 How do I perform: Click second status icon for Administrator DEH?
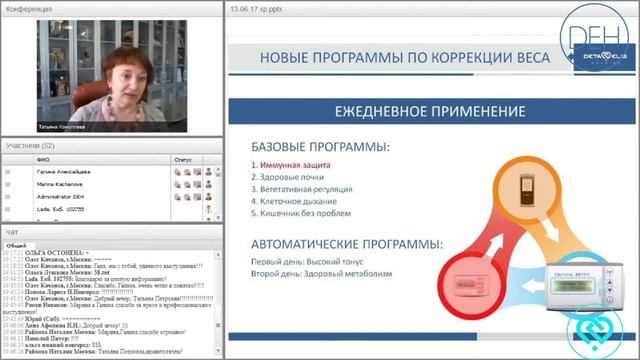(187, 197)
